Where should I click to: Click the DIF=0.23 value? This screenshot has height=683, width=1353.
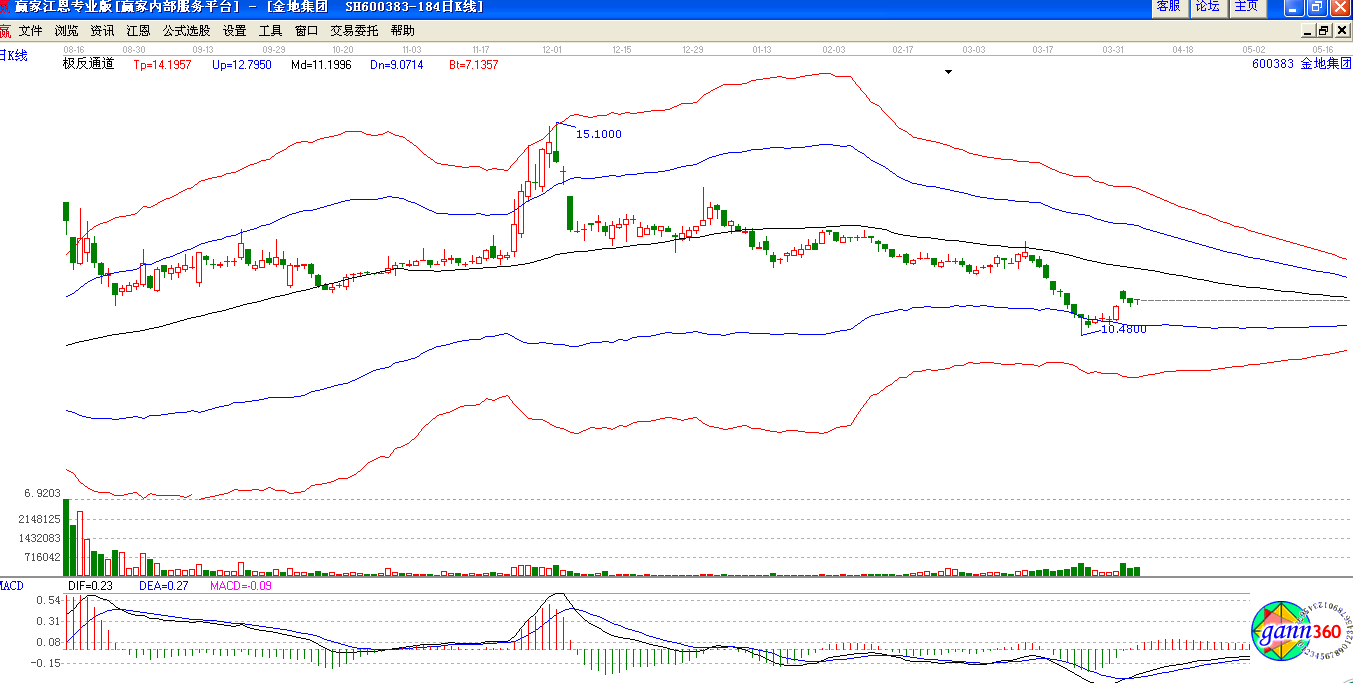tap(90, 585)
